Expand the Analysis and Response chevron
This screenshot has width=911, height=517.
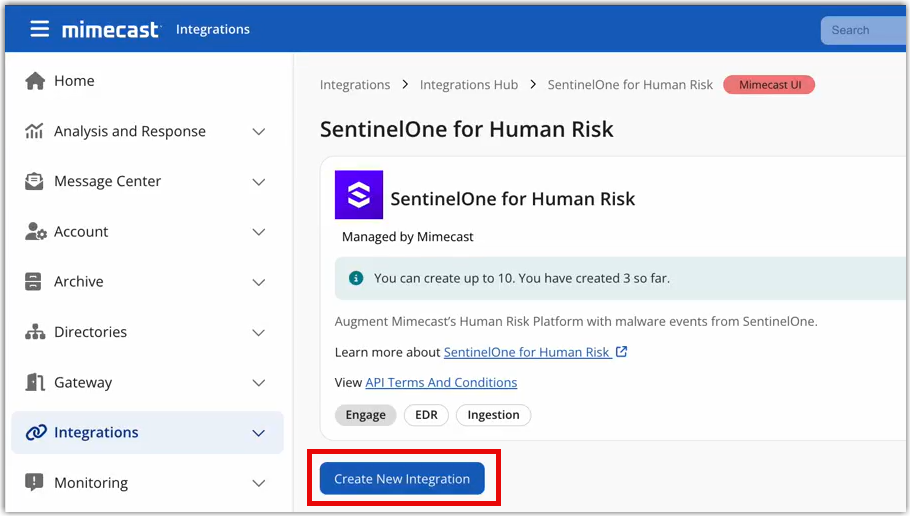[x=259, y=132]
